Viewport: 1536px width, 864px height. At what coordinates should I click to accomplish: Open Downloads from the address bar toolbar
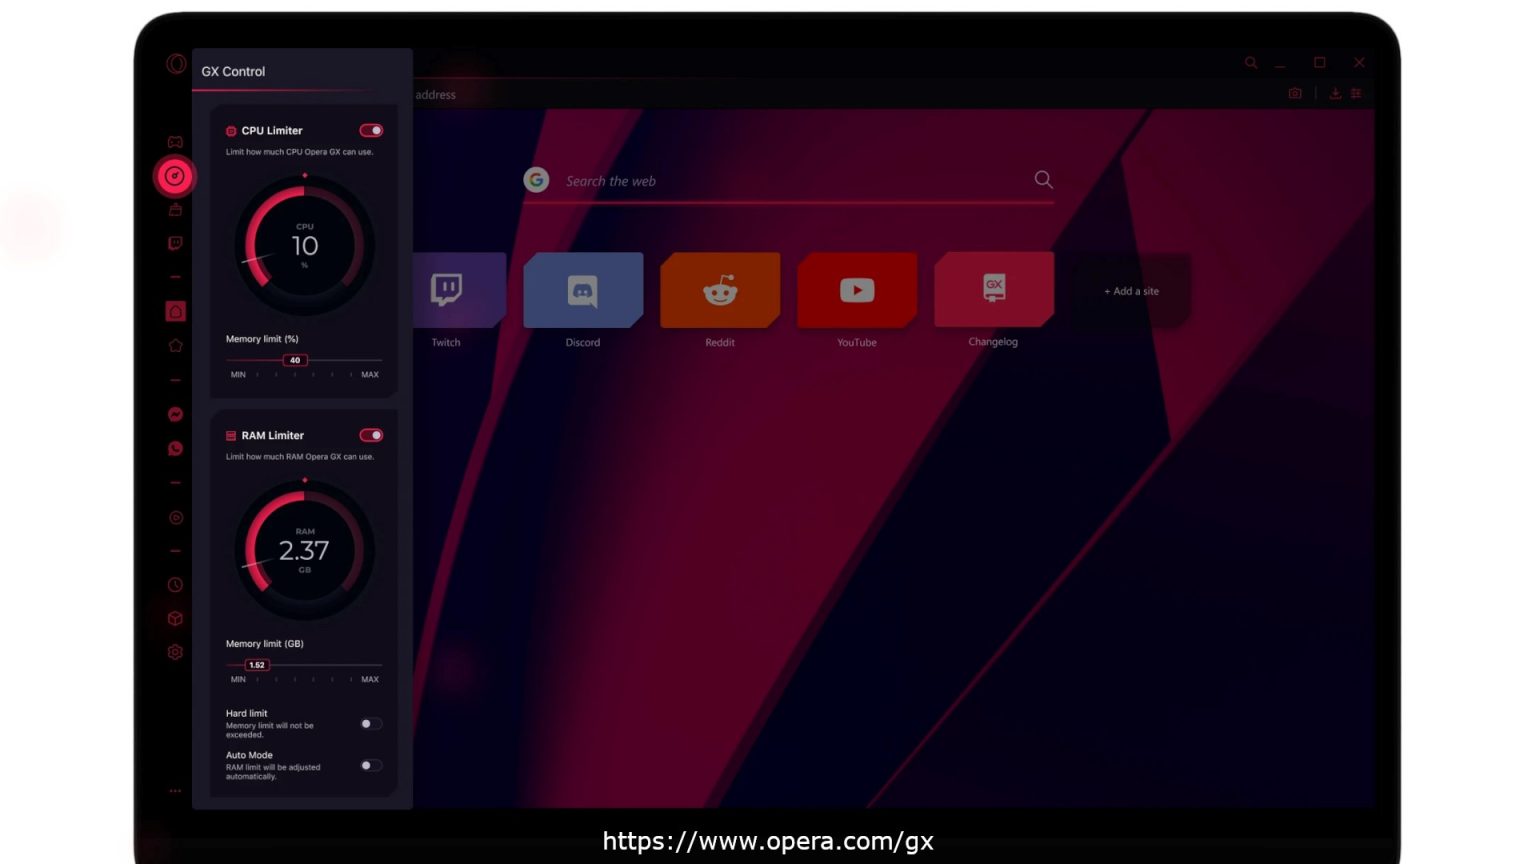pos(1335,93)
